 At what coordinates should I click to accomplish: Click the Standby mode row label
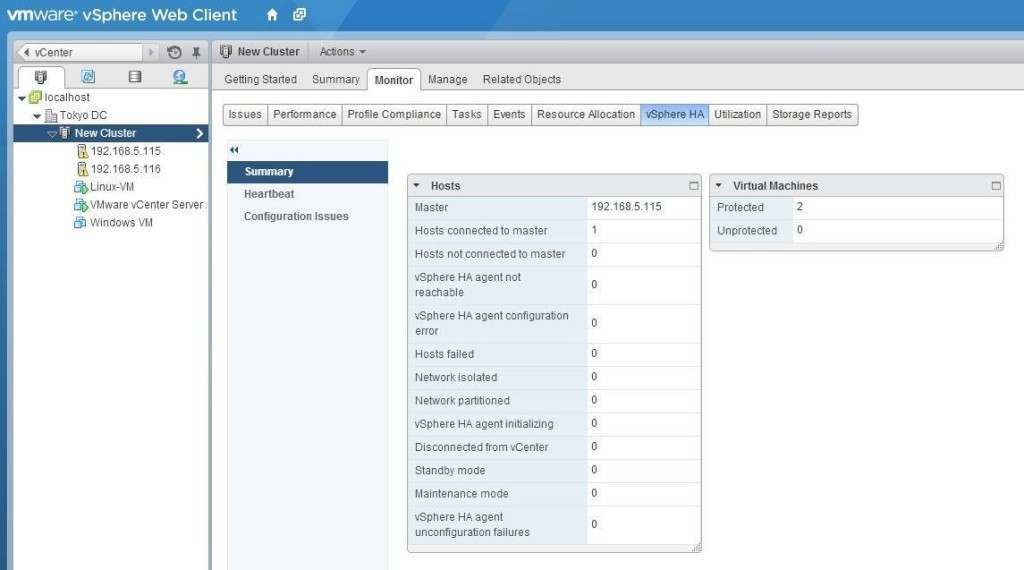[449, 470]
